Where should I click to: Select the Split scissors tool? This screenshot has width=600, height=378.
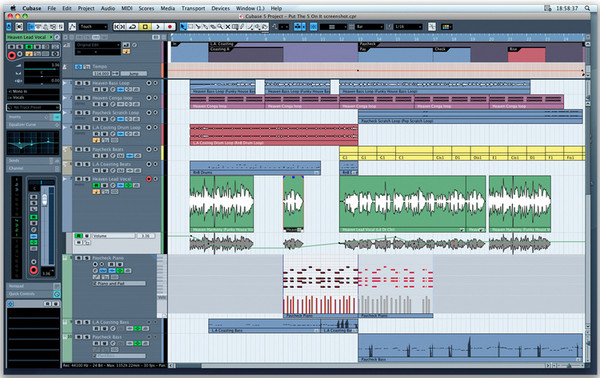coord(198,27)
